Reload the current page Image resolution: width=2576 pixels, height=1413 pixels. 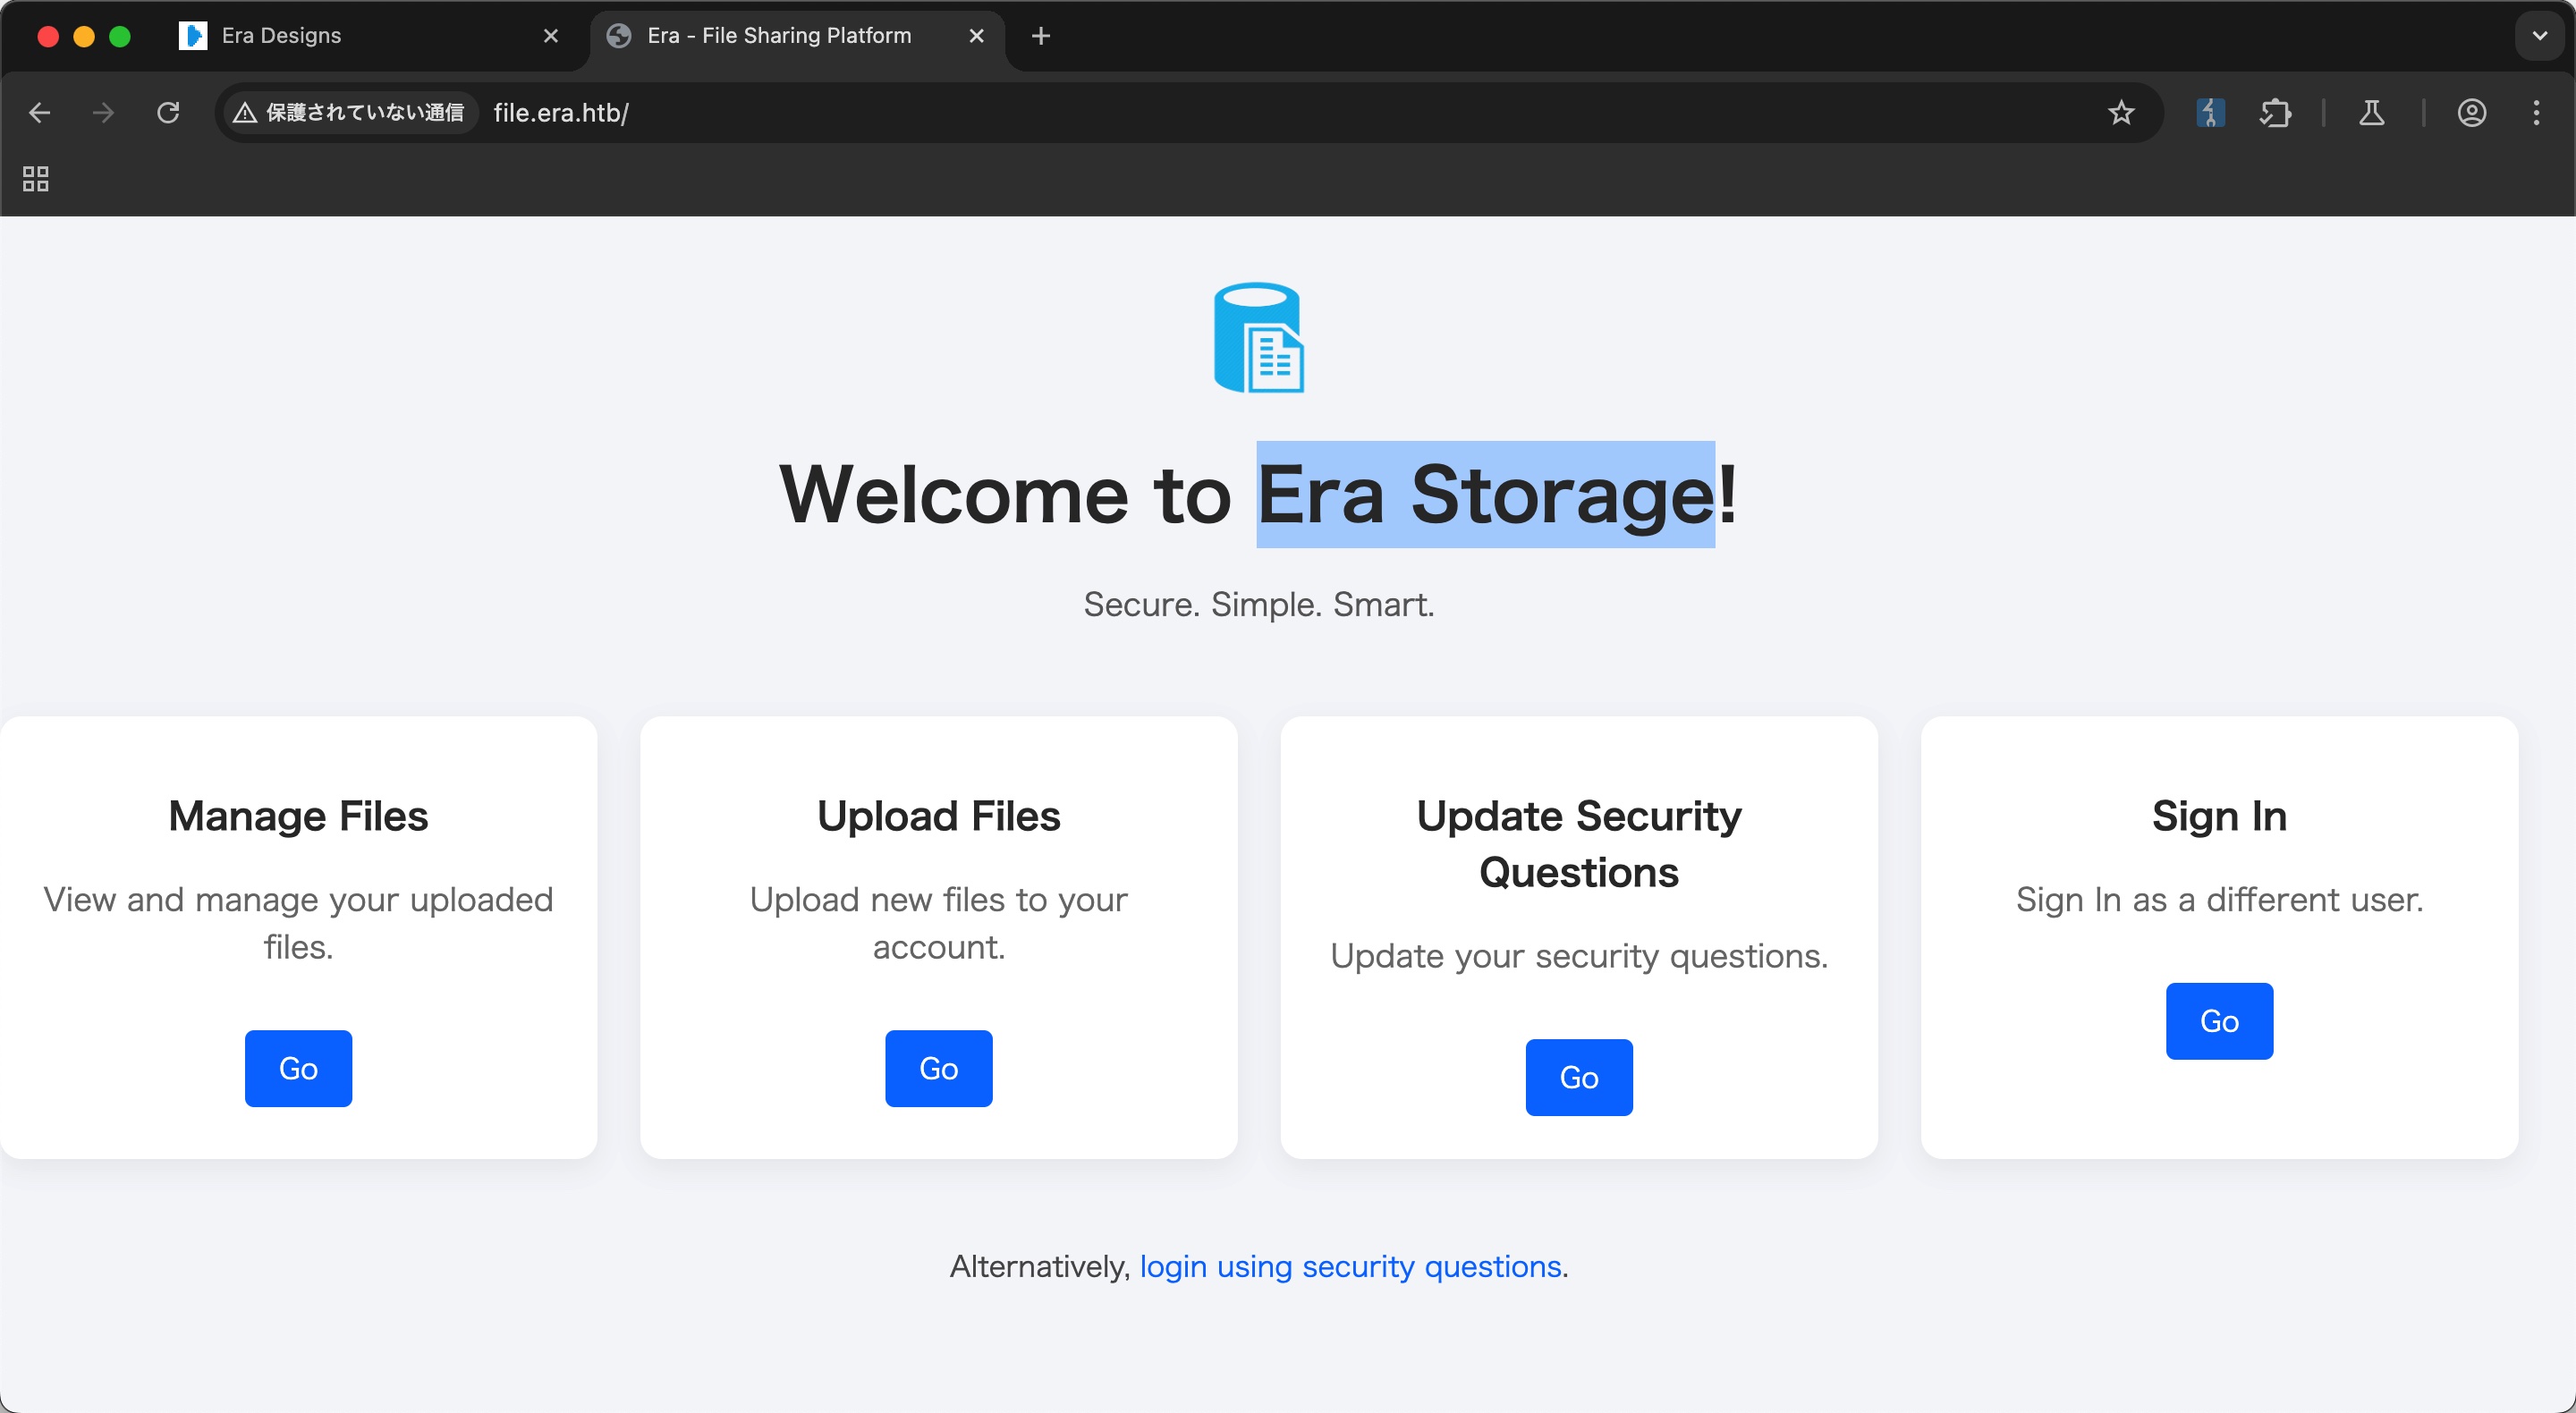click(x=168, y=113)
